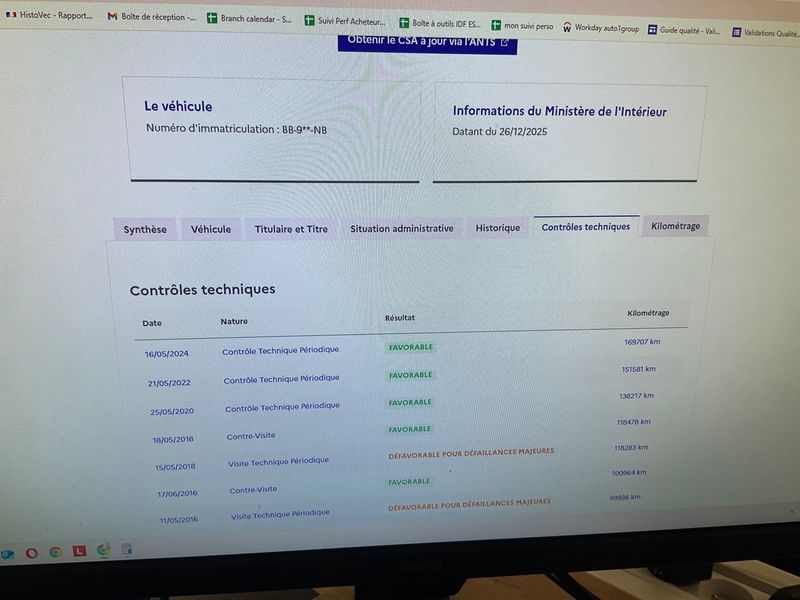
Task: Click the calculator-like taskbar icon
Action: click(x=127, y=549)
